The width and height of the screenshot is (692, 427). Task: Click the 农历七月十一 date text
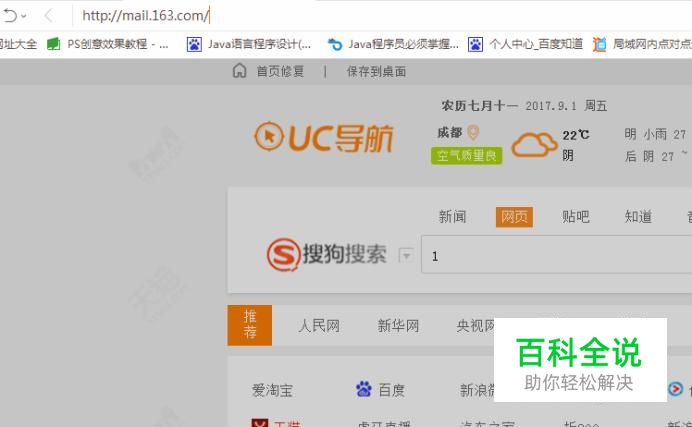coord(479,106)
